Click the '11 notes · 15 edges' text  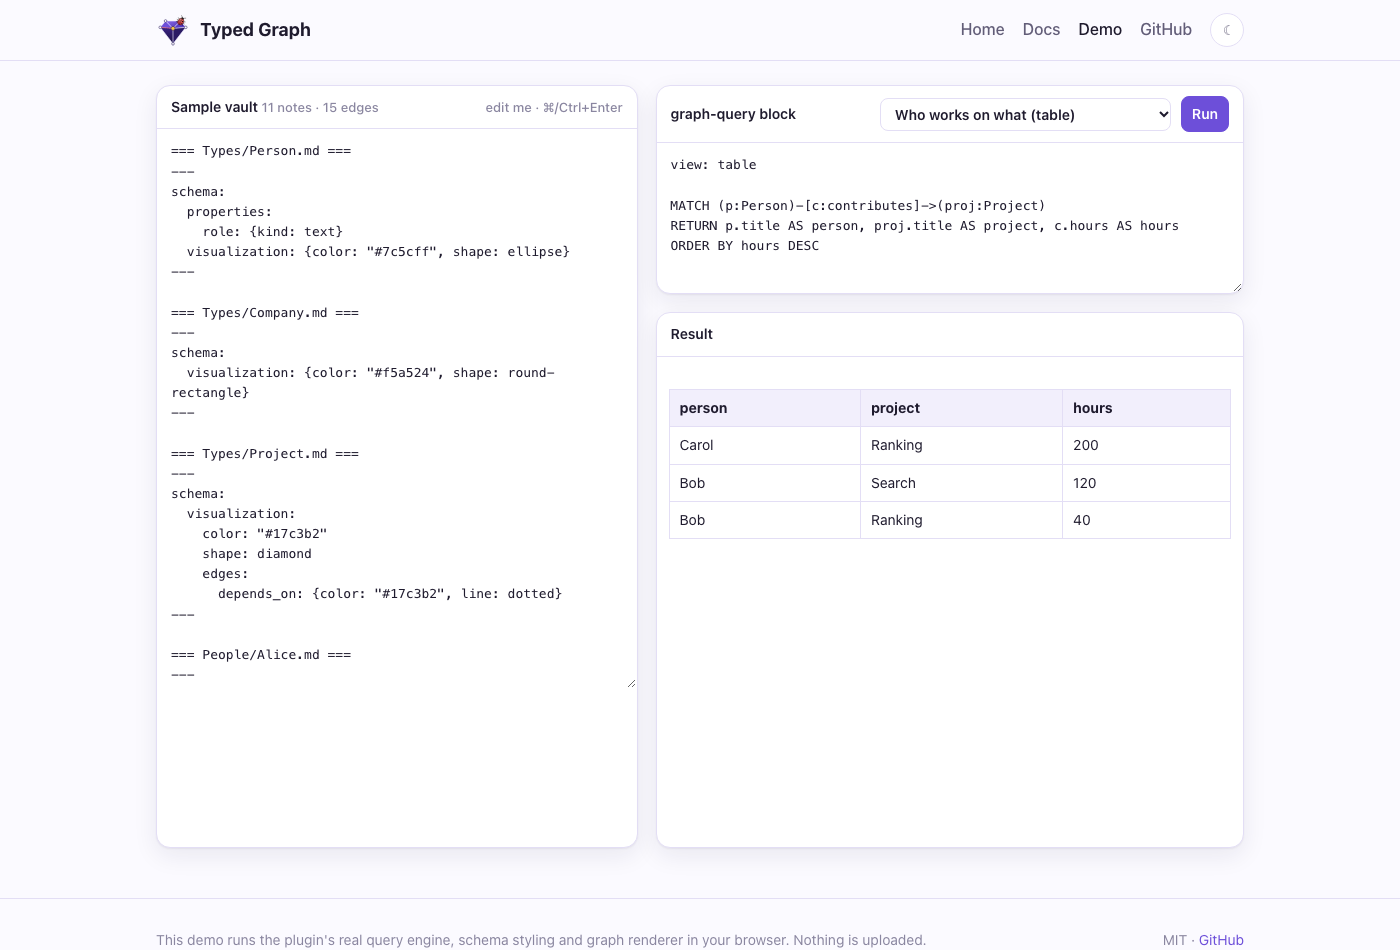320,108
